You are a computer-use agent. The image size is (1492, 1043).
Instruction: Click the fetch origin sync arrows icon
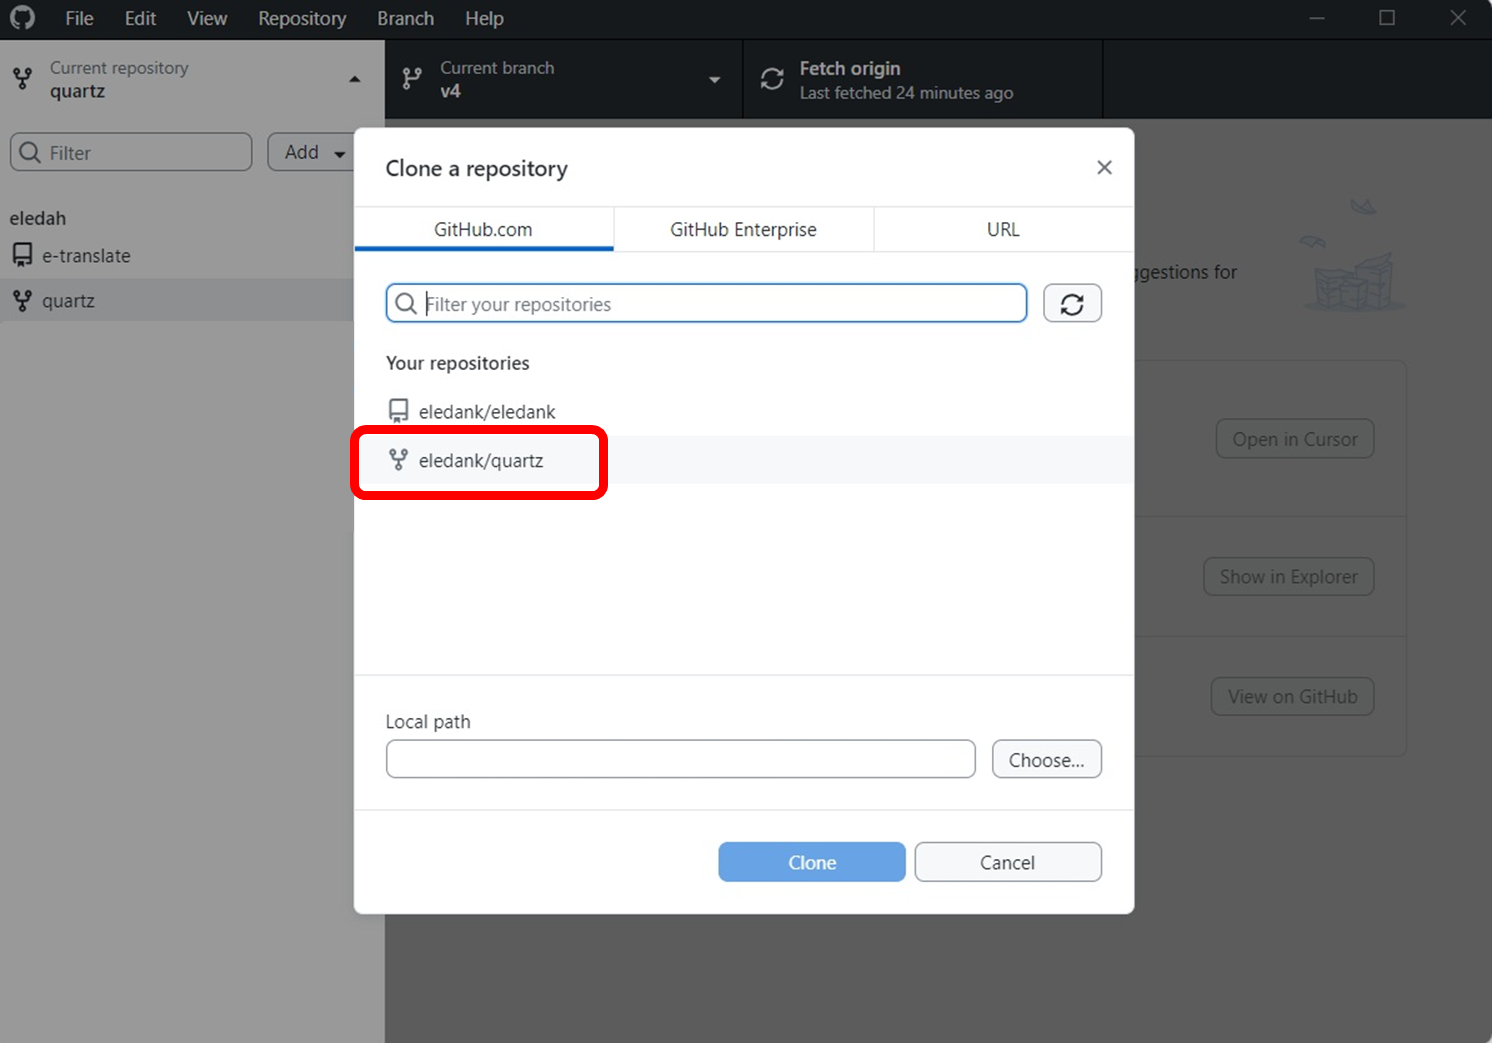[x=772, y=79]
